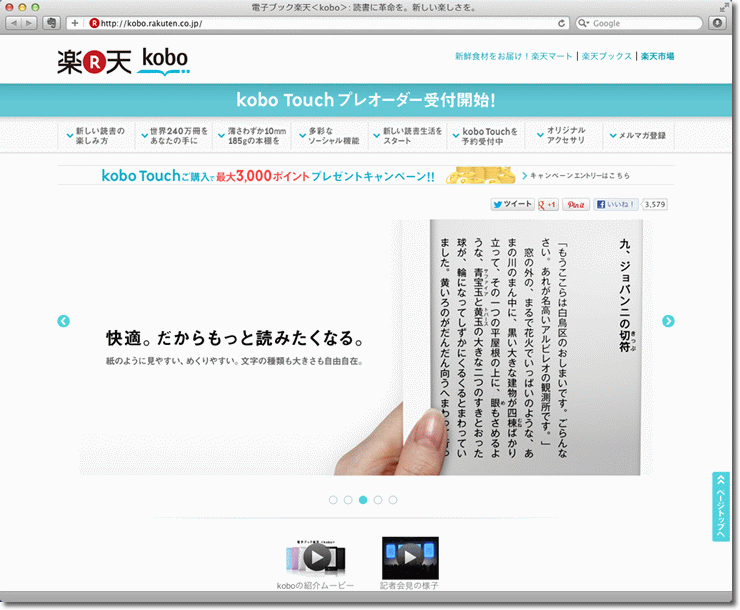Click the green zoom window button
Screen dimensions: 740x610
pyautogui.click(x=35, y=7)
